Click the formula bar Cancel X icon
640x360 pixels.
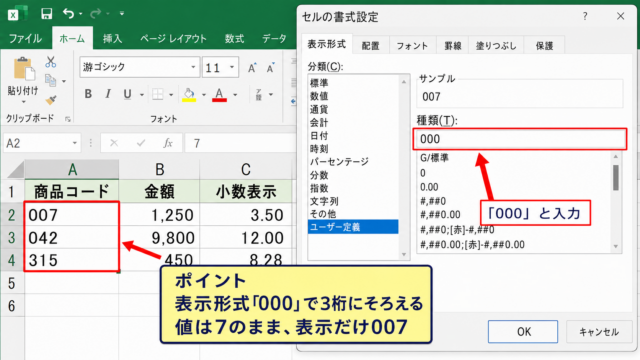tap(114, 143)
